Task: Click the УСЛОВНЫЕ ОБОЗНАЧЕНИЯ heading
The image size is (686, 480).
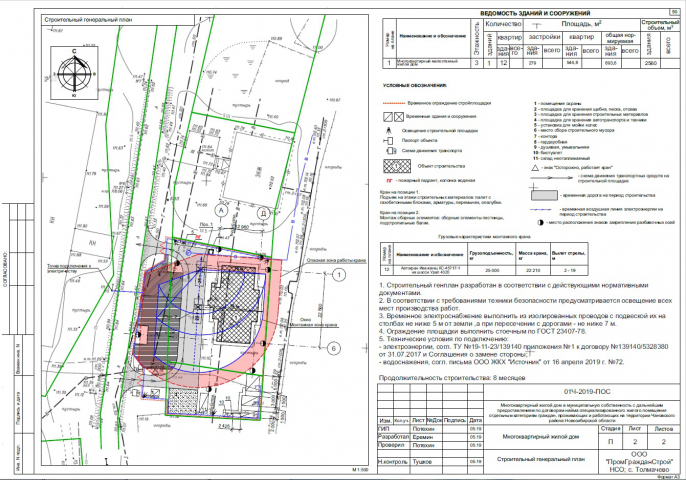Action: pos(414,86)
